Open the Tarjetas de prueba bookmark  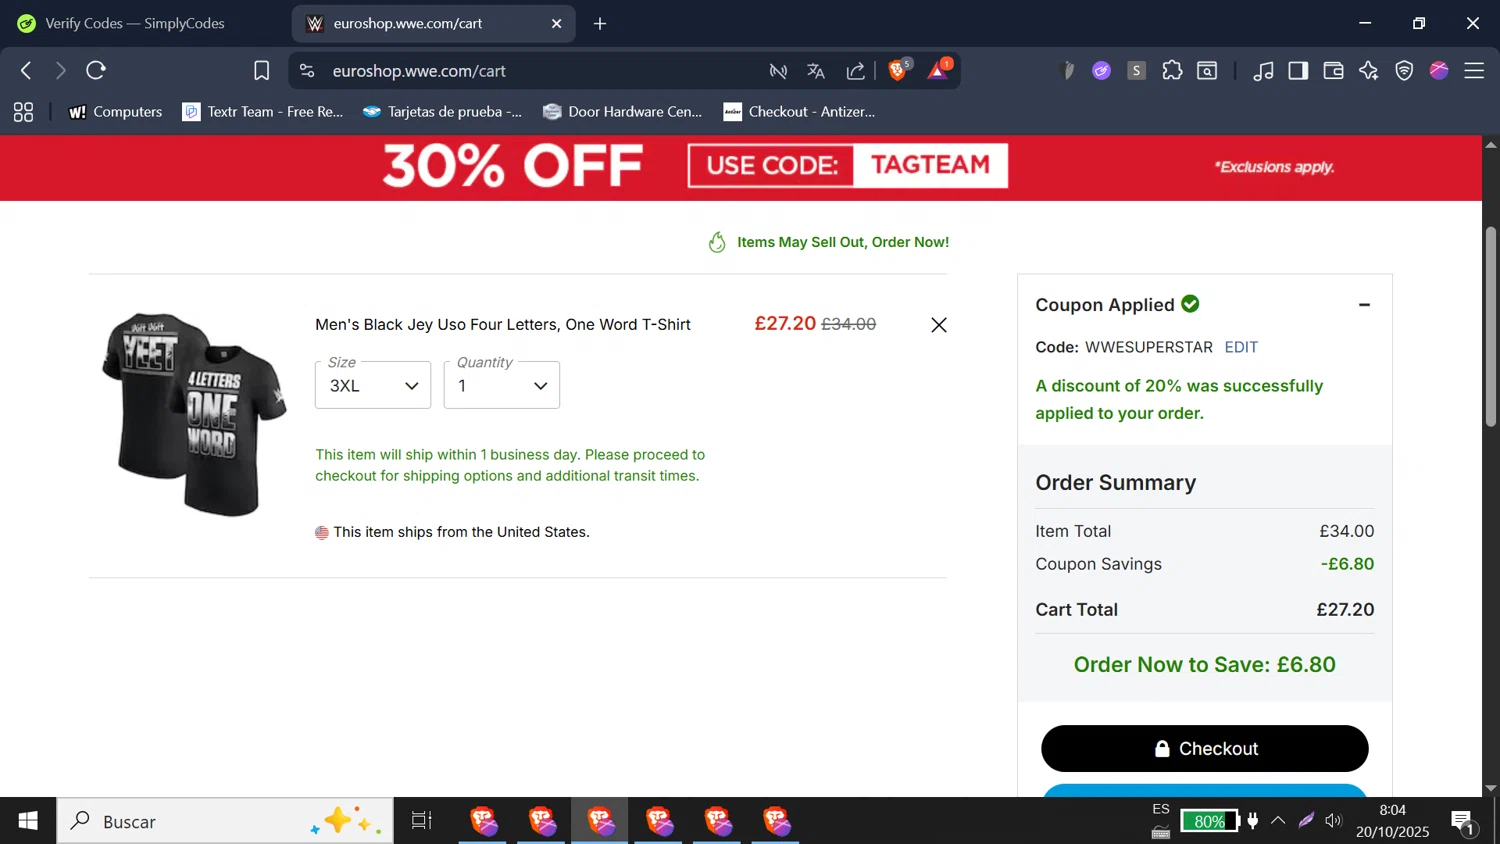click(x=442, y=112)
